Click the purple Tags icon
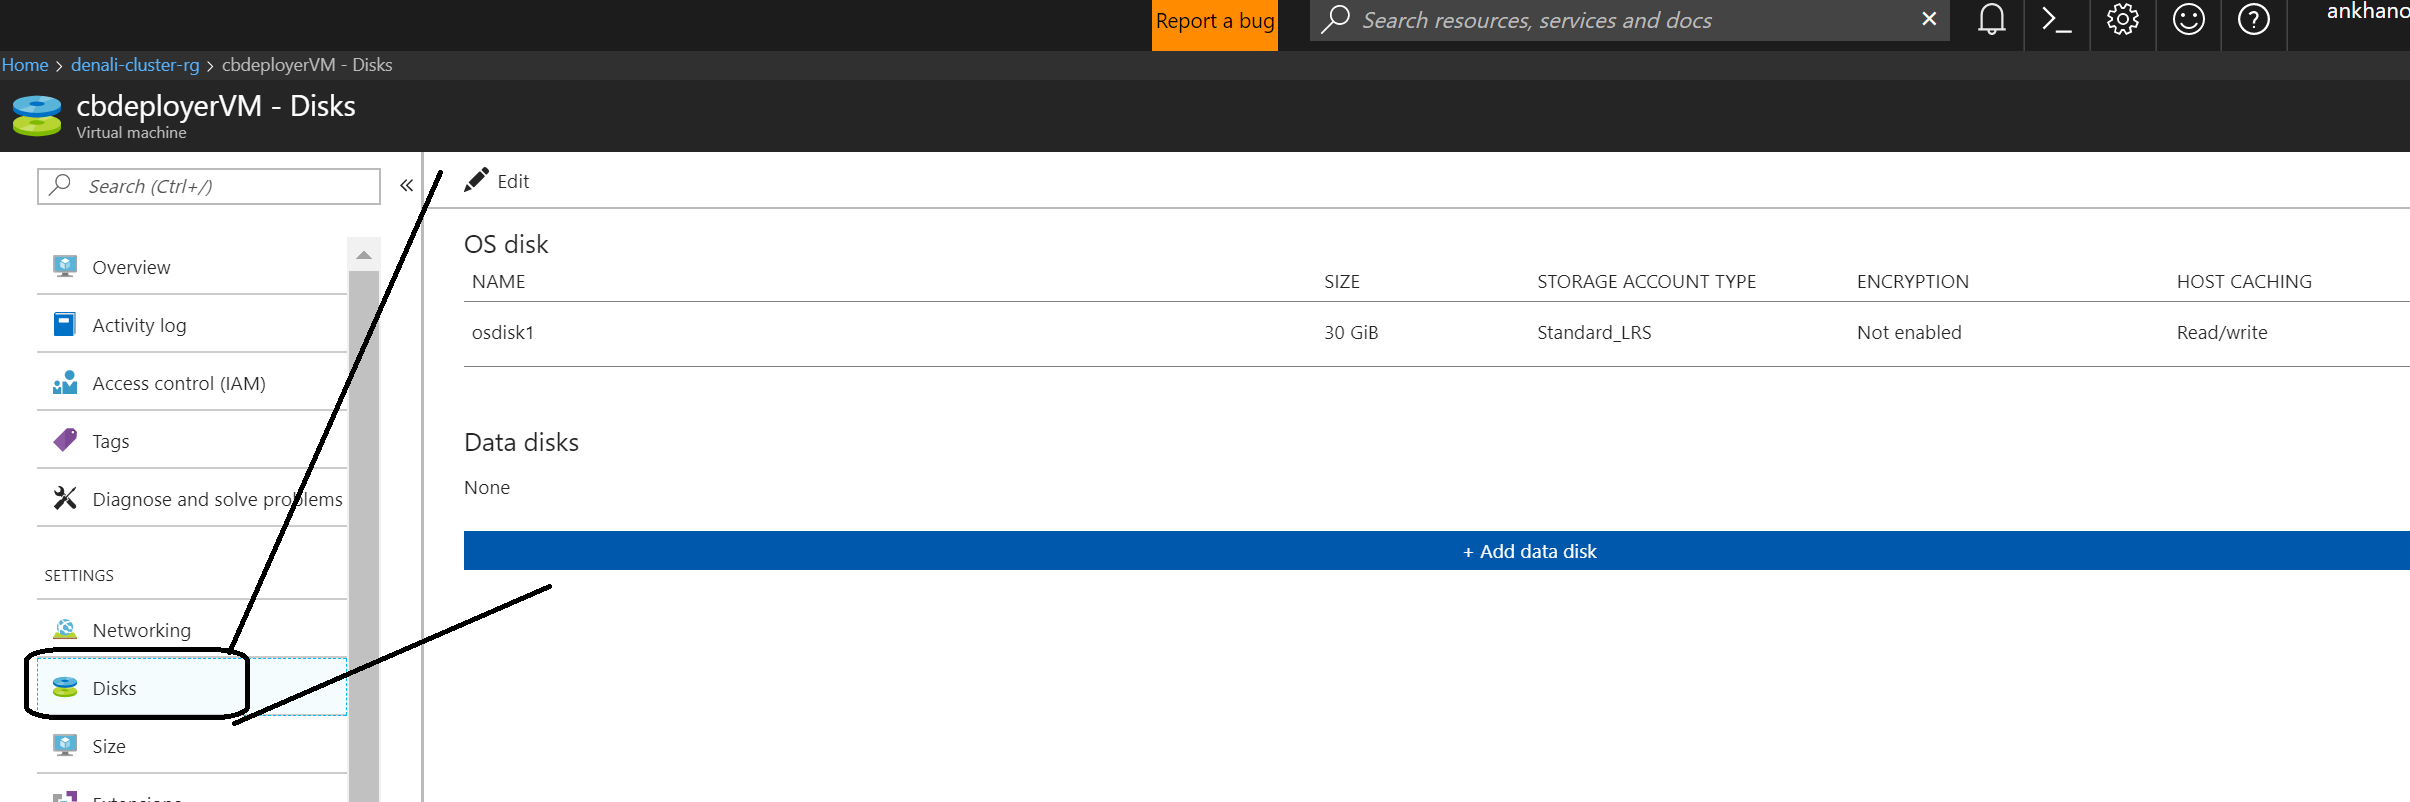 click(x=65, y=440)
